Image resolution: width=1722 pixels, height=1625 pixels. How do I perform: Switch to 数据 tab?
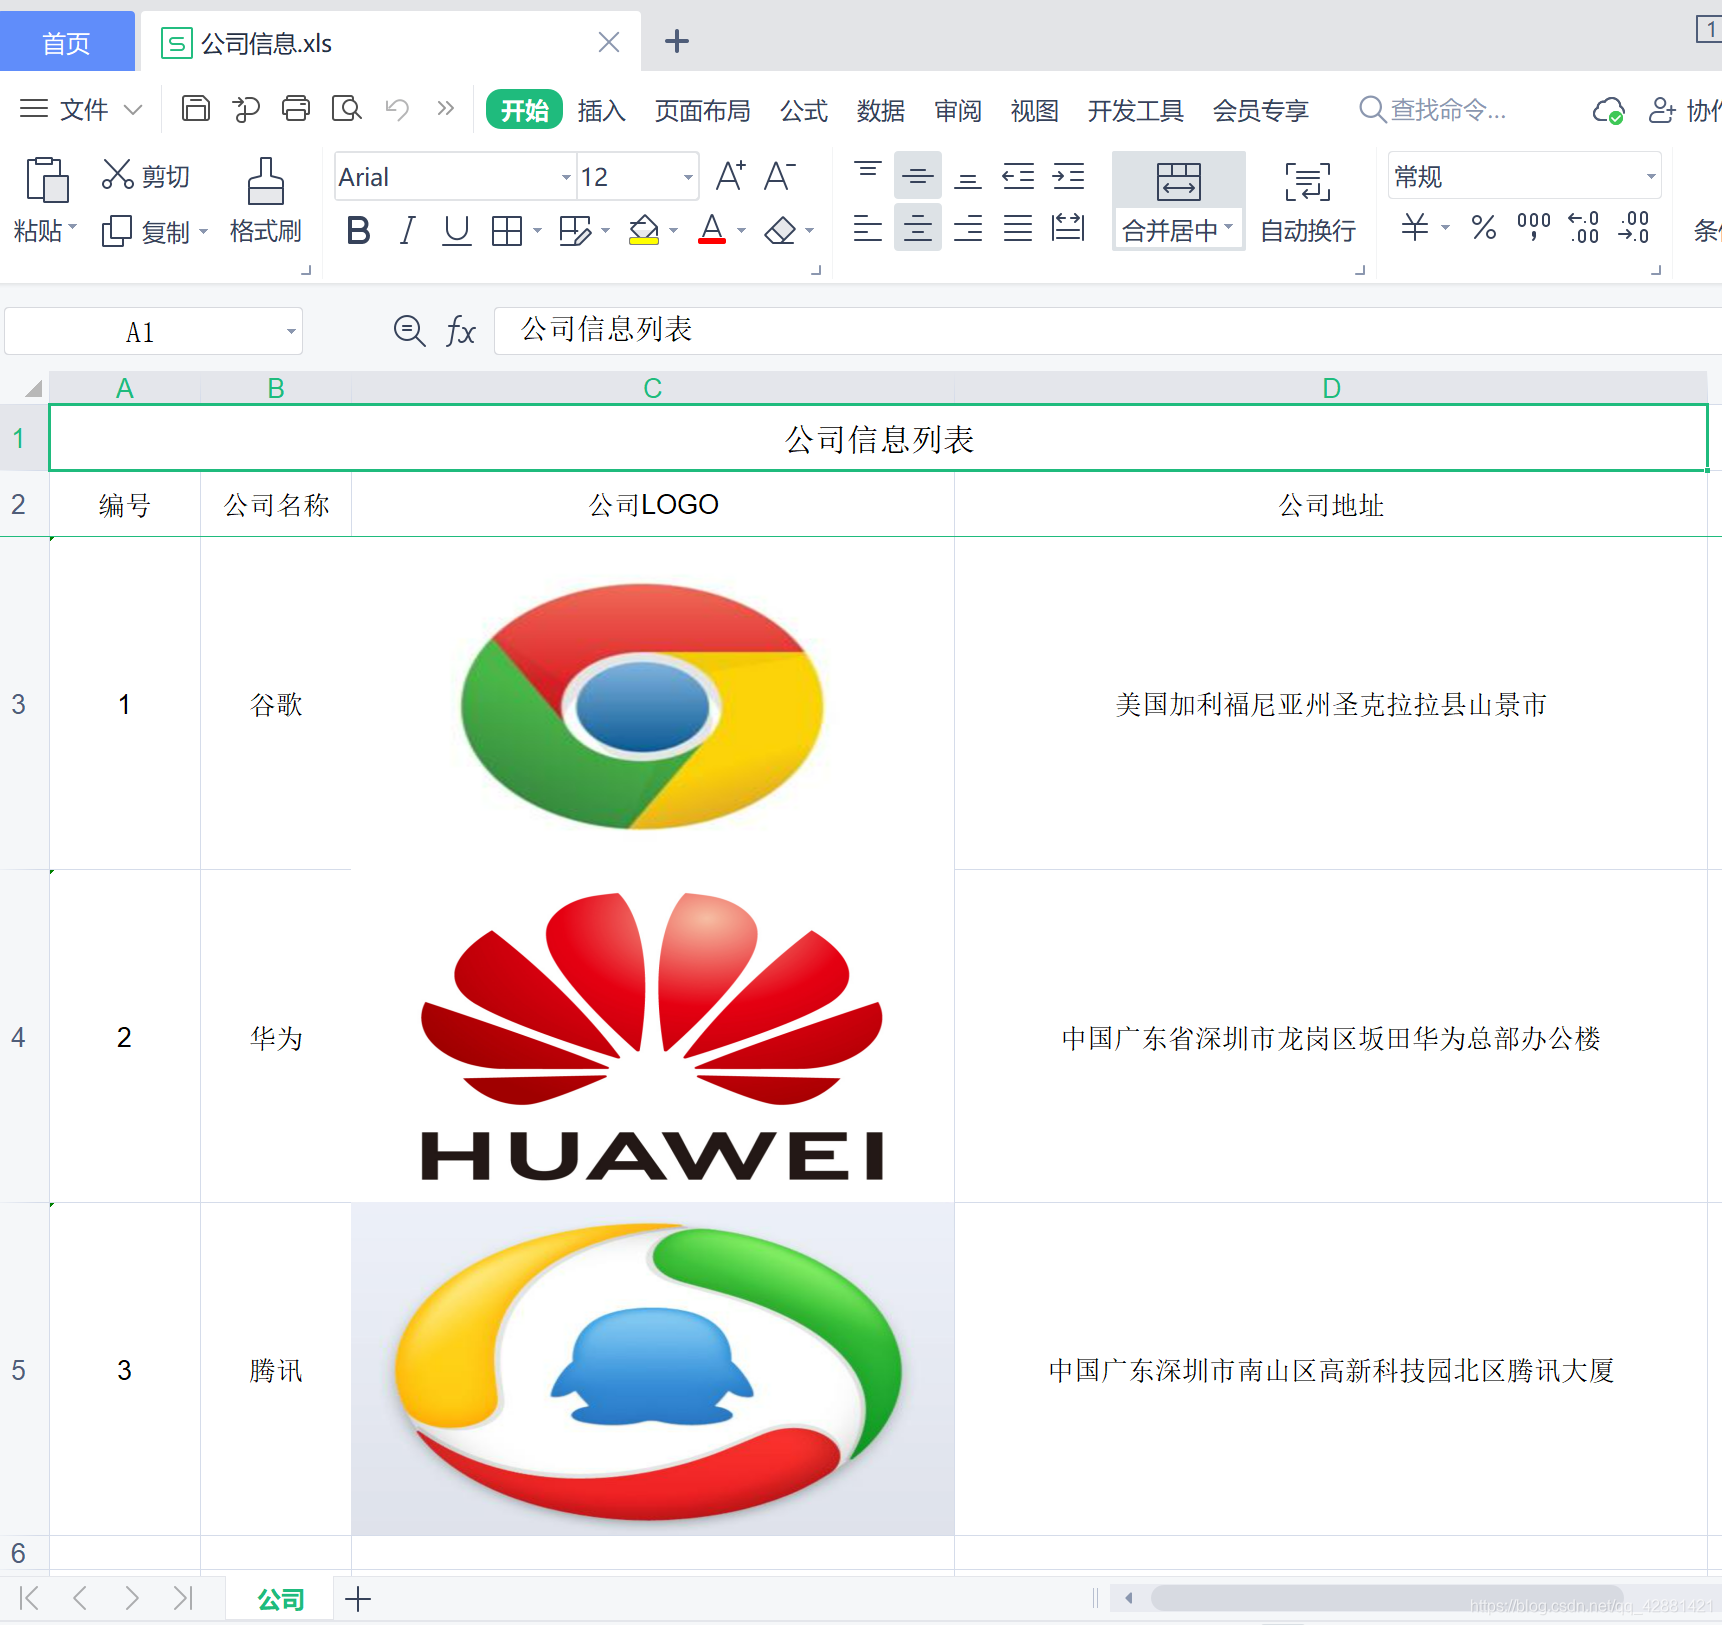pos(880,110)
